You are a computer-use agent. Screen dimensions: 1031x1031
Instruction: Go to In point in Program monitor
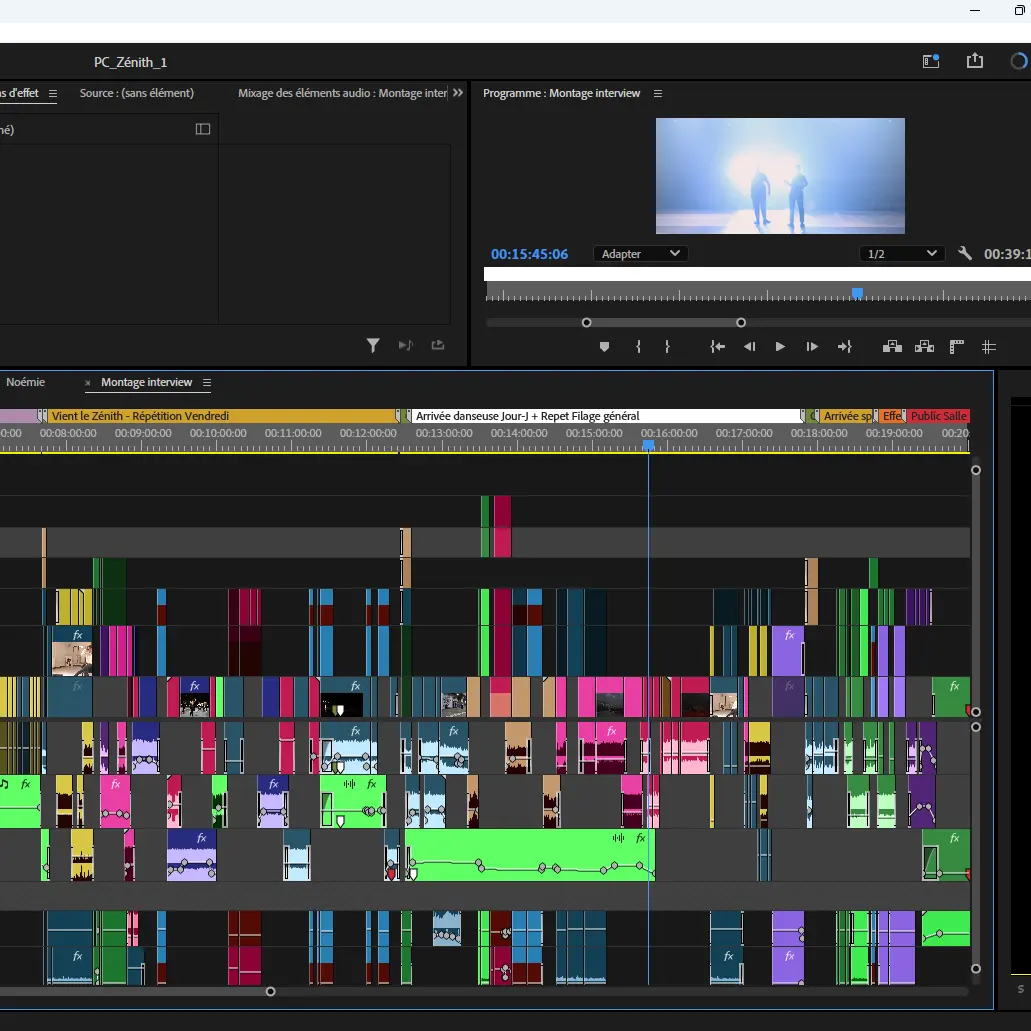pyautogui.click(x=717, y=347)
